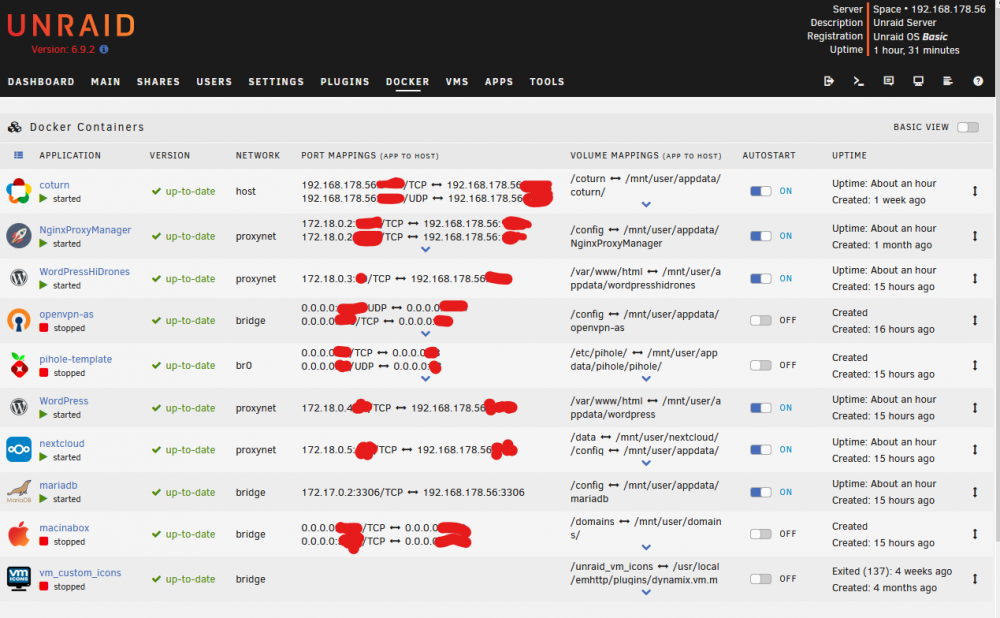Screen dimensions: 1000x618
Task: Open the terminal icon in header
Action: [x=858, y=81]
